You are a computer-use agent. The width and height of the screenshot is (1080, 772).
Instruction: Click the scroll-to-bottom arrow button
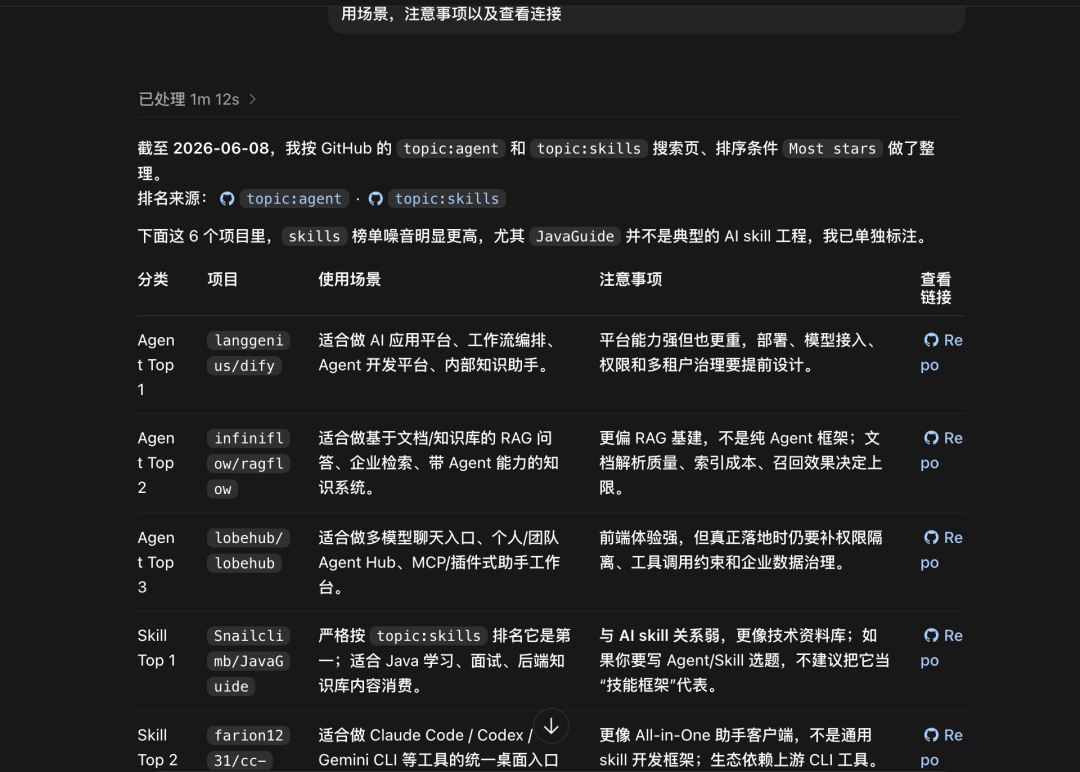point(551,726)
